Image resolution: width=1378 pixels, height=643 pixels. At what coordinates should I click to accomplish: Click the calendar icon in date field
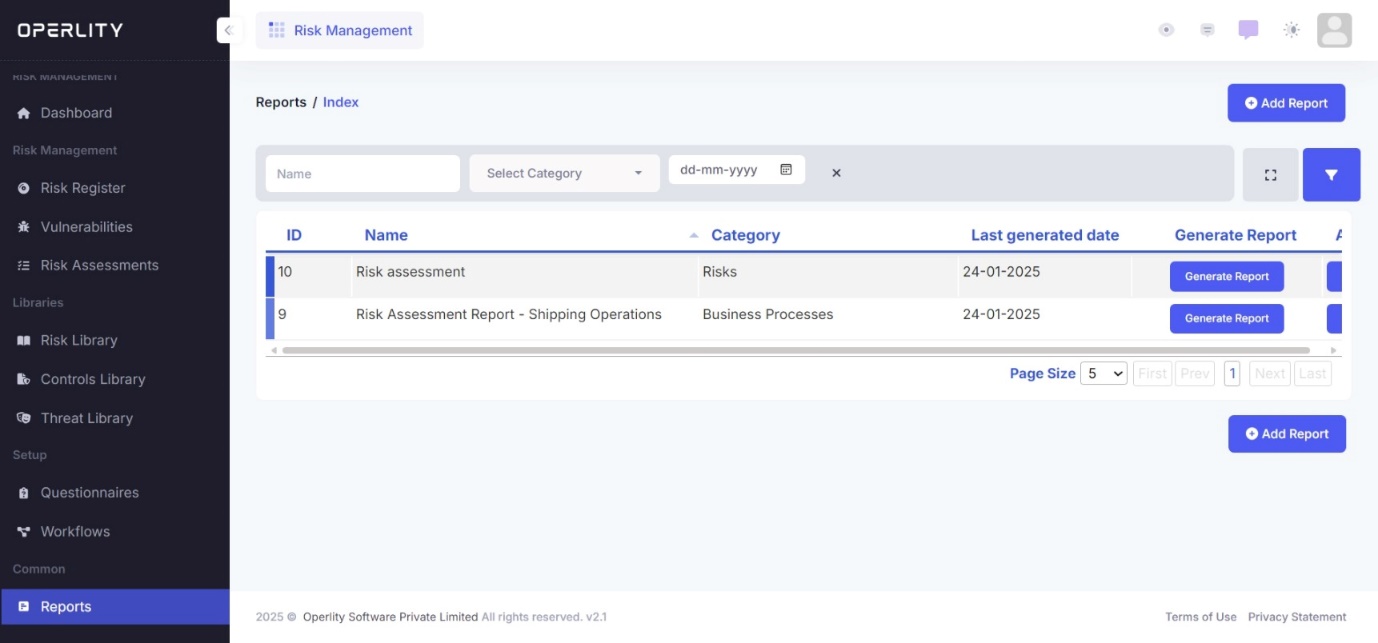[786, 170]
